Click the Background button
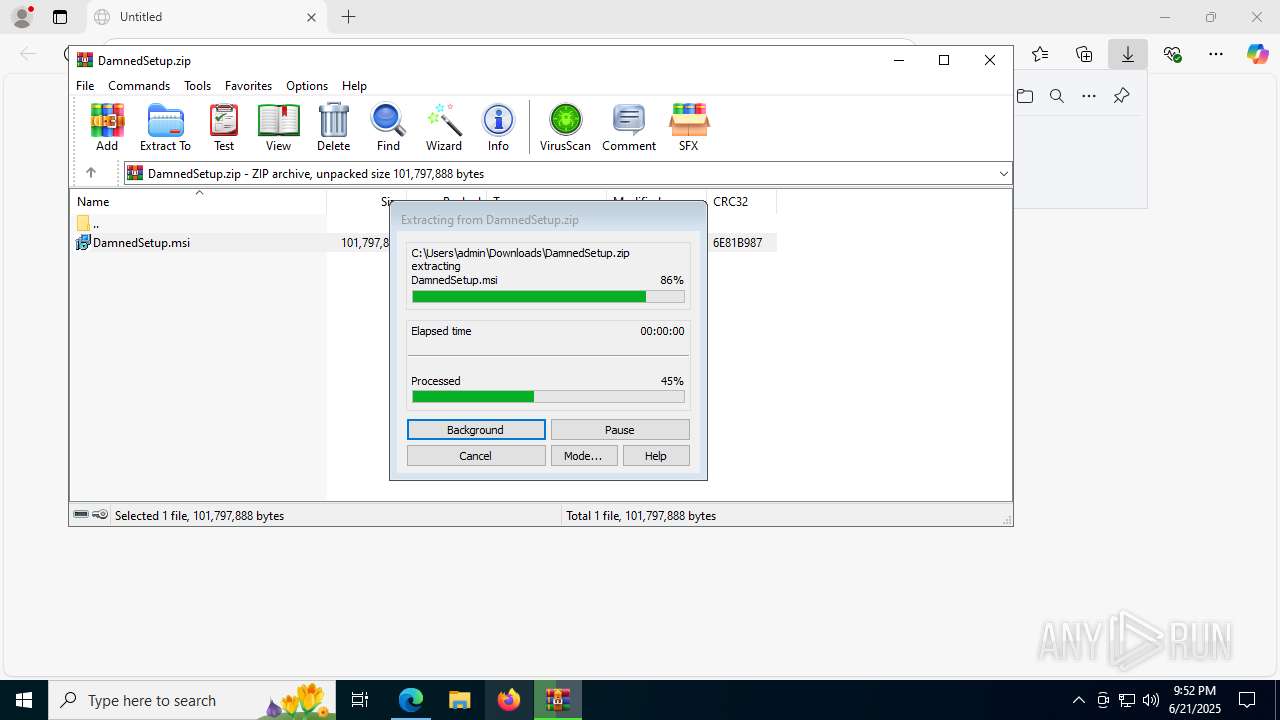This screenshot has width=1280, height=720. (476, 430)
